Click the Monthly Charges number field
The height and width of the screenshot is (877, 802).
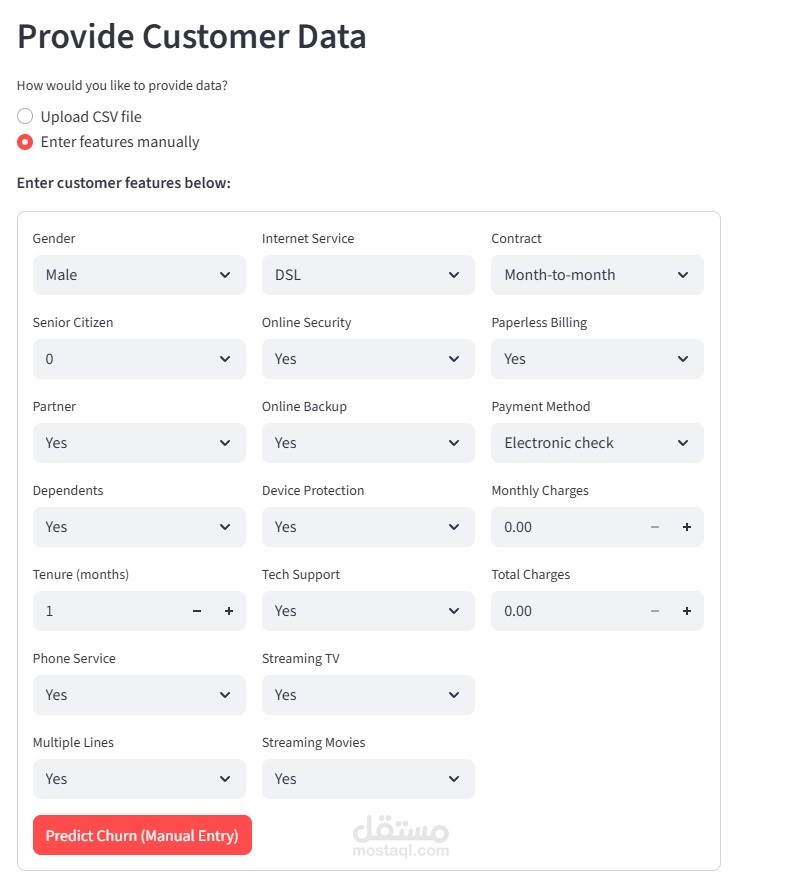[564, 527]
